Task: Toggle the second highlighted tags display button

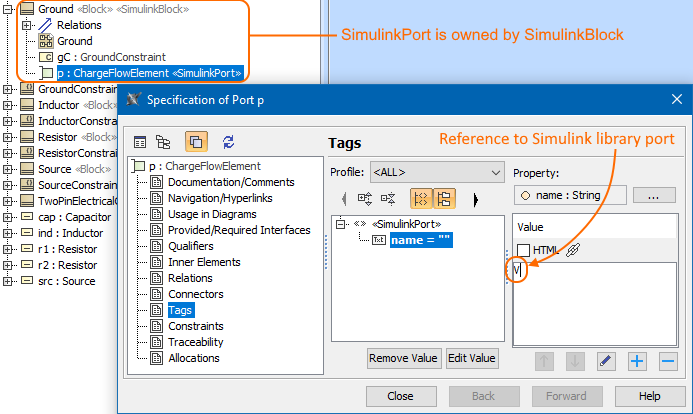Action: (x=445, y=199)
